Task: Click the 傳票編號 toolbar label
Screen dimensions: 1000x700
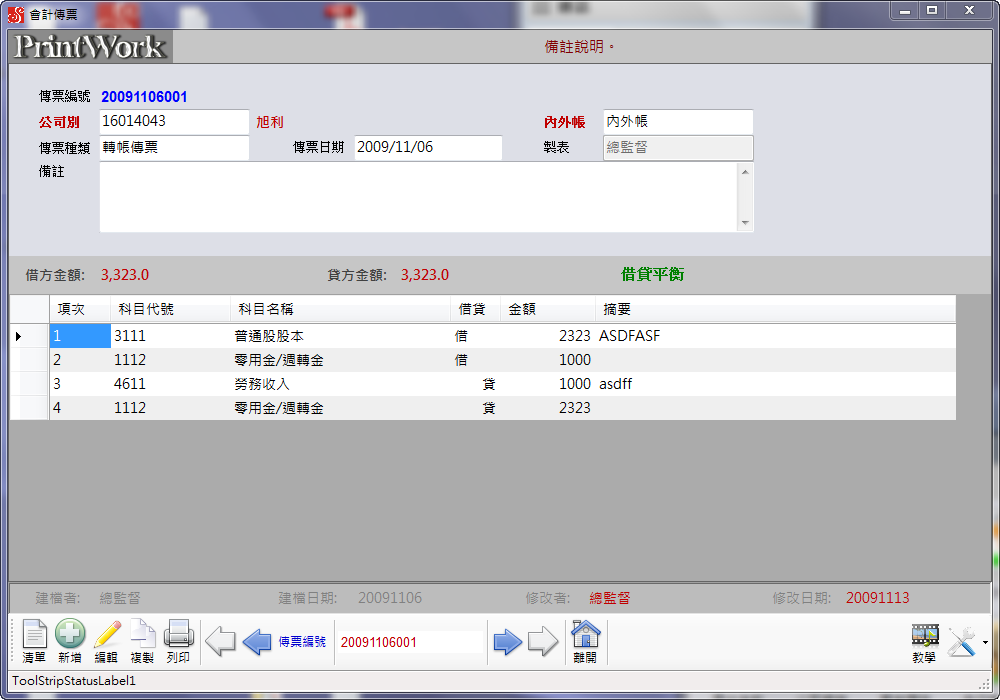Action: coord(302,642)
